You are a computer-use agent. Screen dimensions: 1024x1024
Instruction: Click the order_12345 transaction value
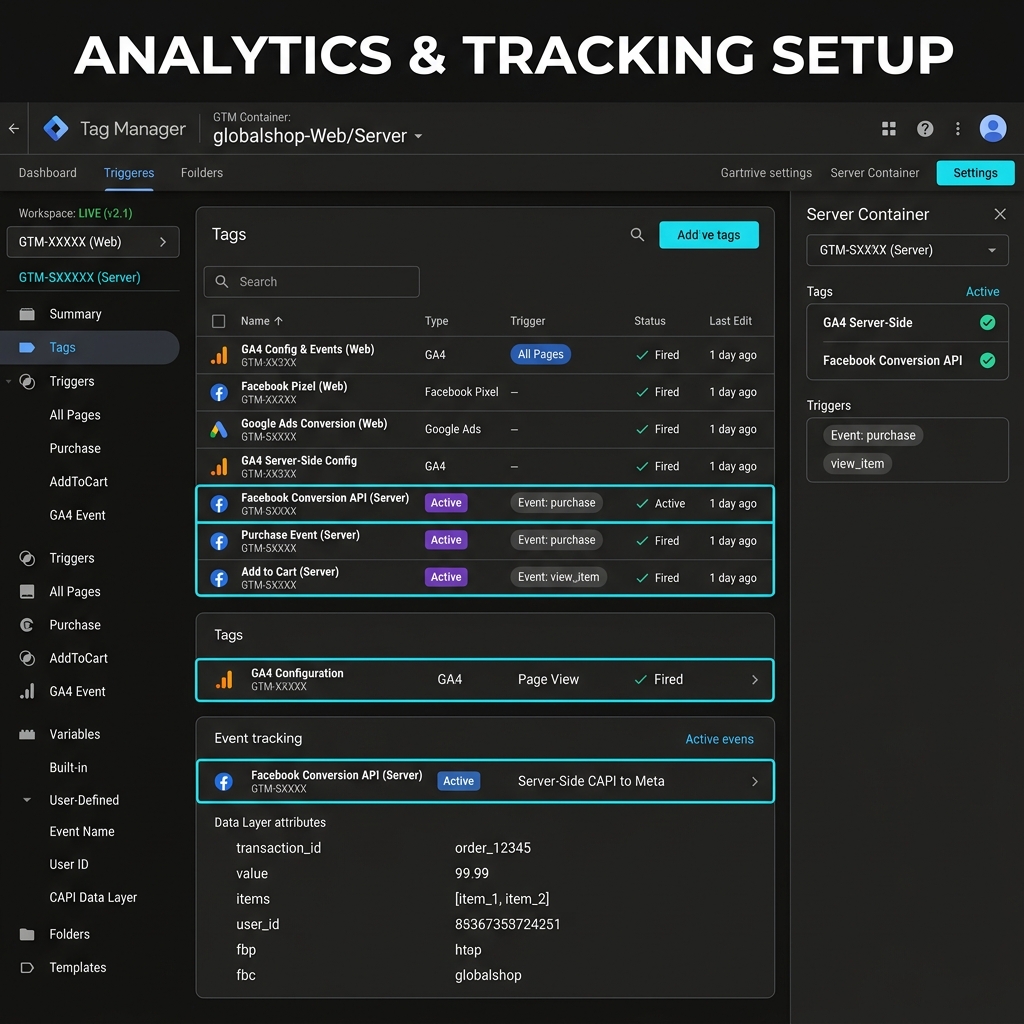coord(492,848)
